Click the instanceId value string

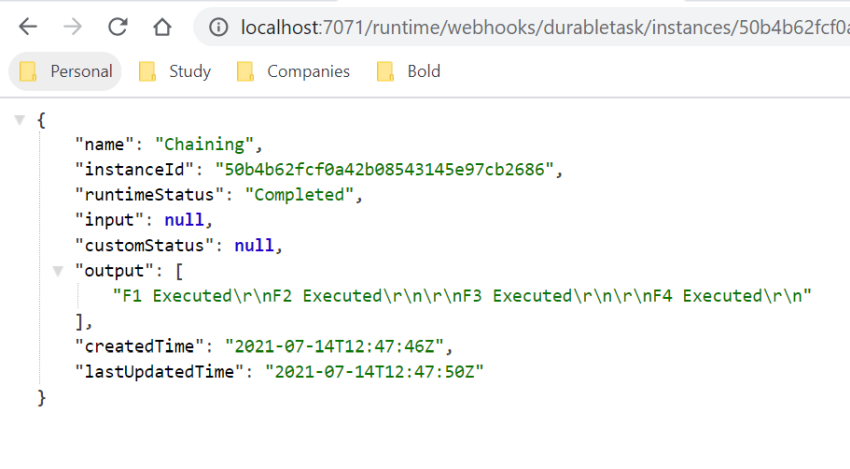coord(384,170)
